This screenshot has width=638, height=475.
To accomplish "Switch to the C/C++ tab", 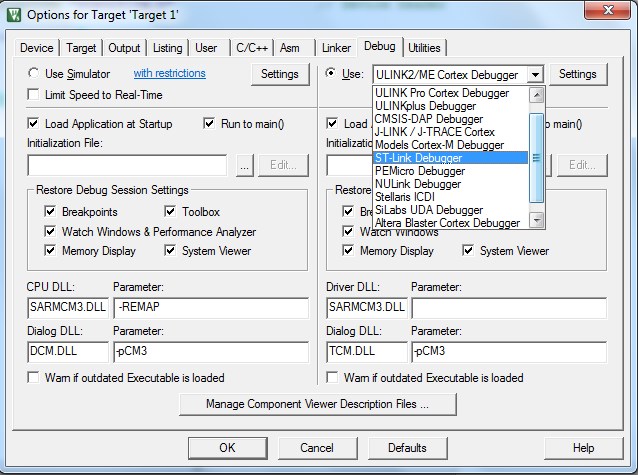I will pos(252,48).
